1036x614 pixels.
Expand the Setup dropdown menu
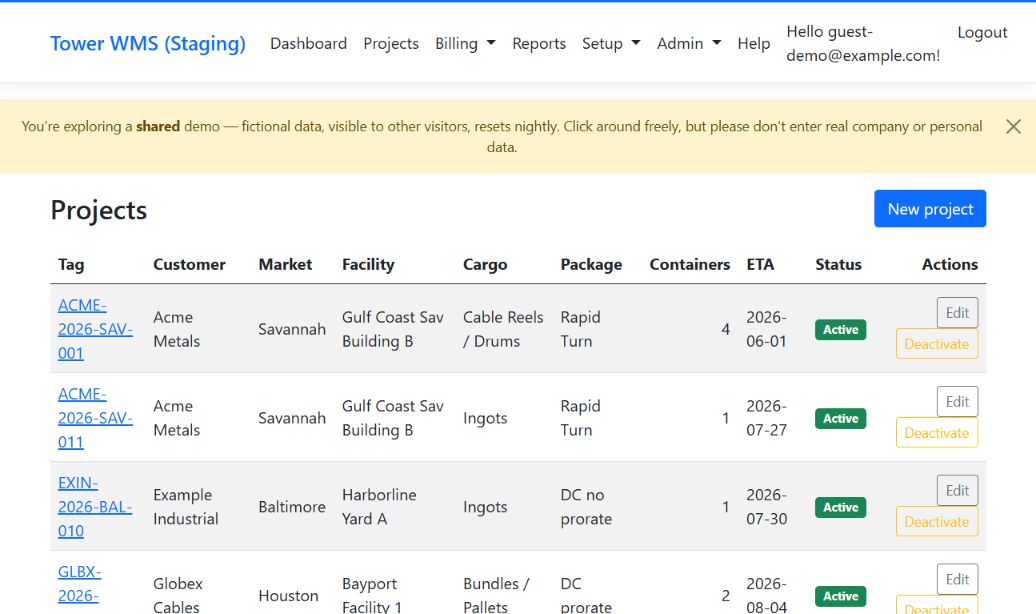pos(611,44)
